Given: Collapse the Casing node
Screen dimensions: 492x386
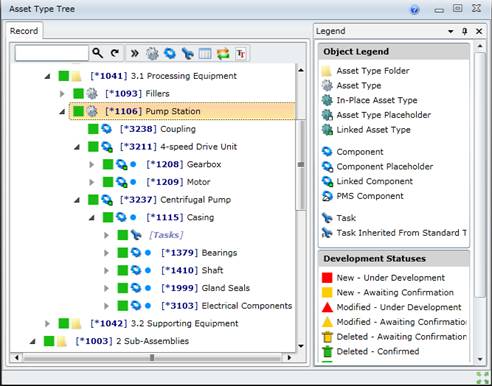Looking at the screenshot, I should click(x=92, y=218).
